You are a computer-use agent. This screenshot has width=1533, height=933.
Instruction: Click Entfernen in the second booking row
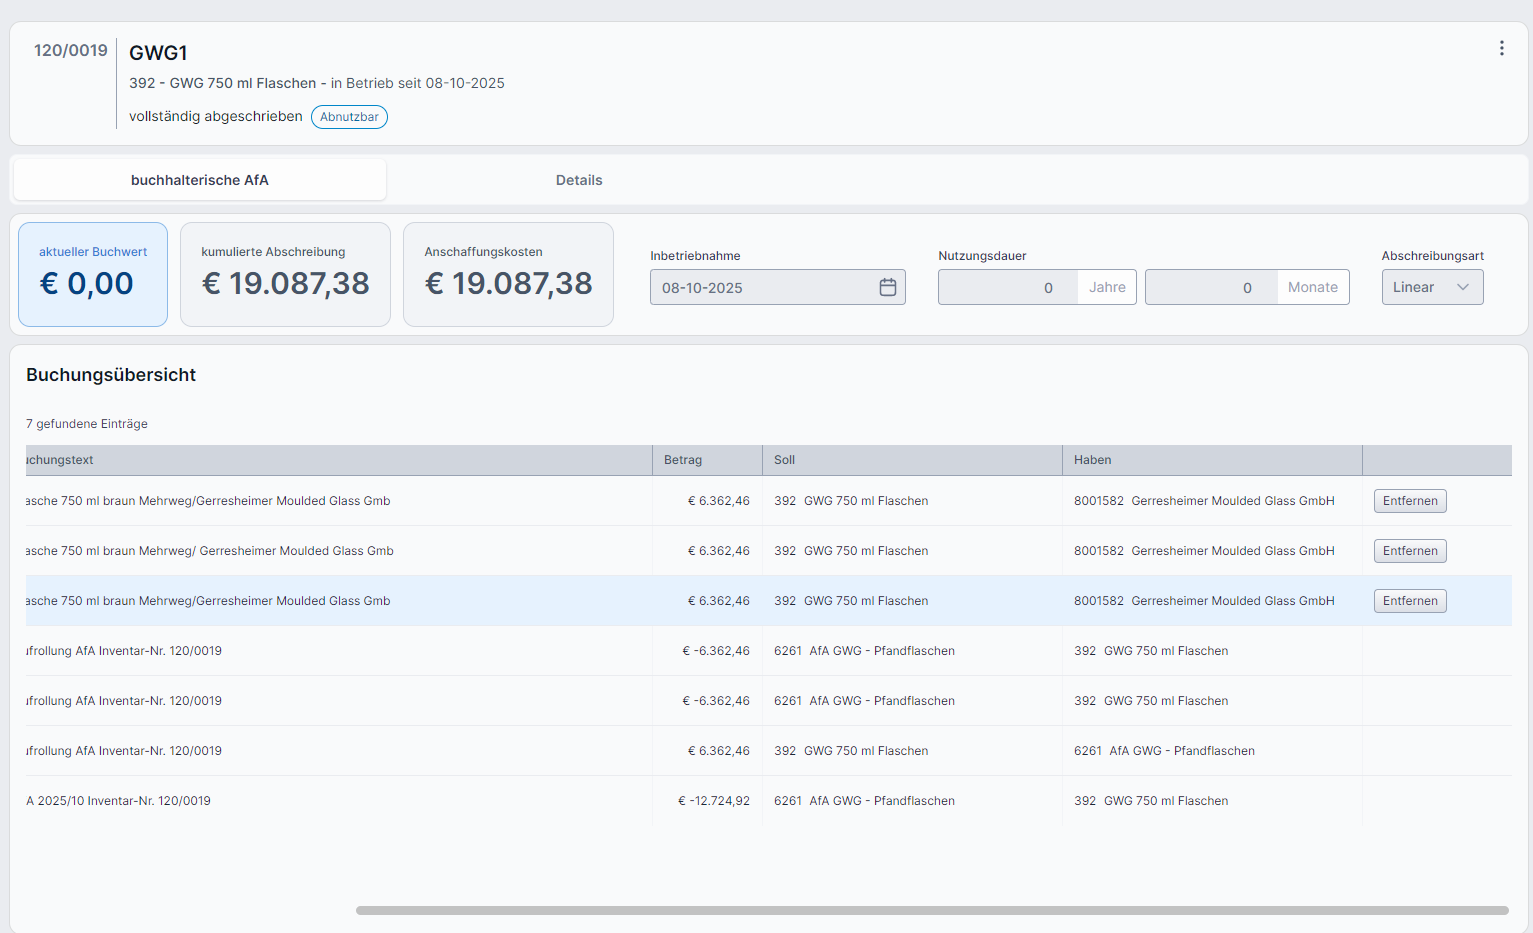click(1409, 551)
